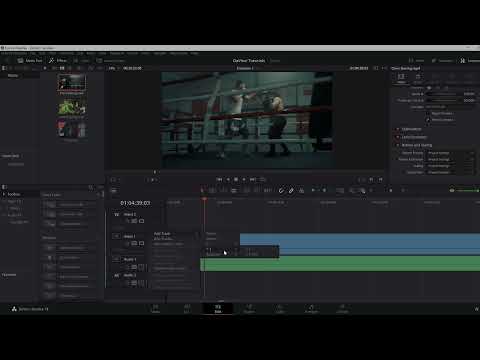The image size is (480, 360).
Task: Select the Trim edit mode tool
Action: [x=213, y=191]
